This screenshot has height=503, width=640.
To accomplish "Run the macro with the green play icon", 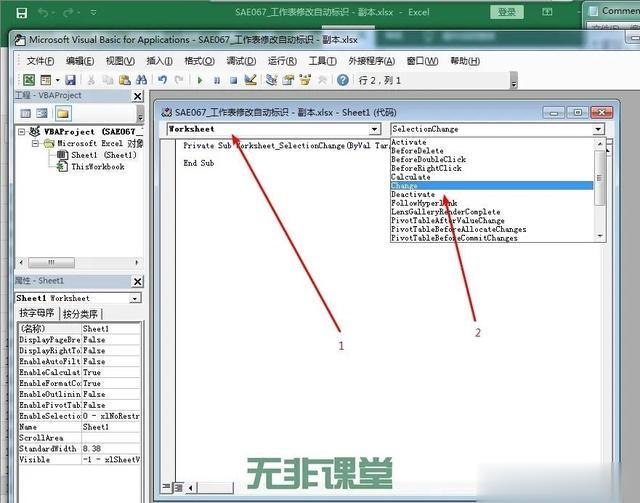I will pyautogui.click(x=200, y=80).
